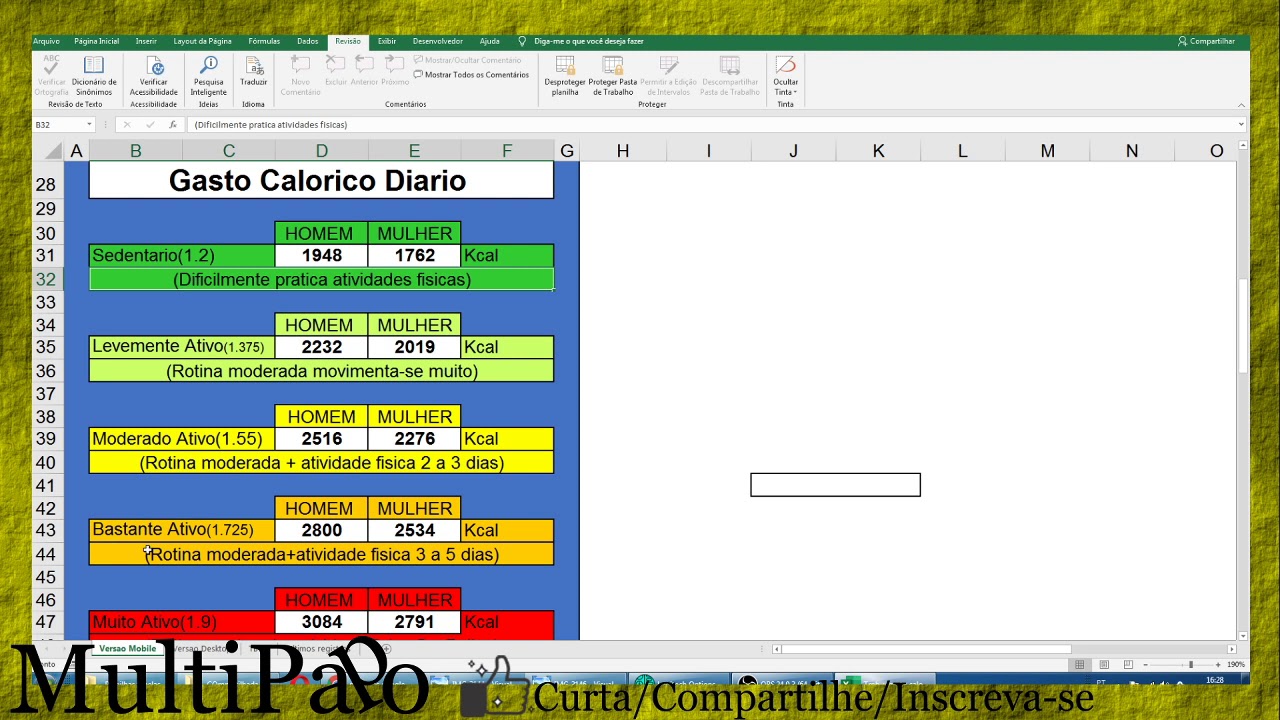Select cell with value 2791
This screenshot has height=720, width=1280.
click(x=414, y=622)
